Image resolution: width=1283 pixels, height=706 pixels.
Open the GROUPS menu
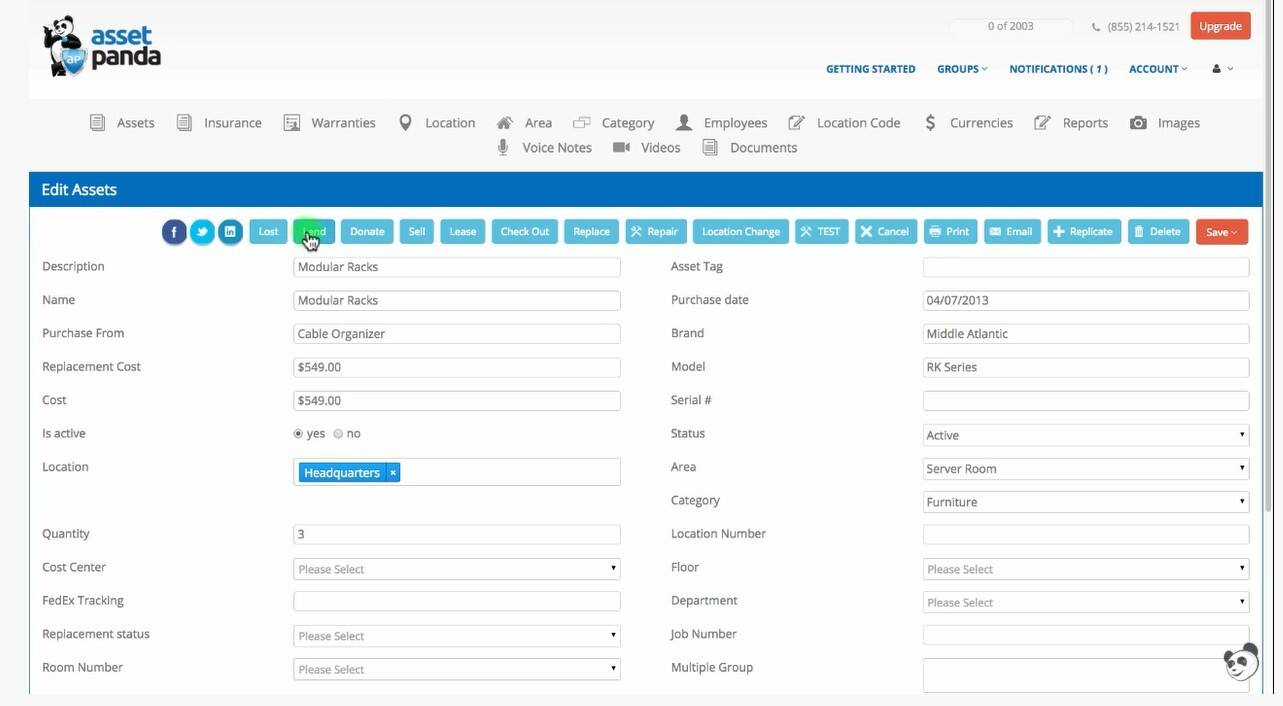coord(960,69)
